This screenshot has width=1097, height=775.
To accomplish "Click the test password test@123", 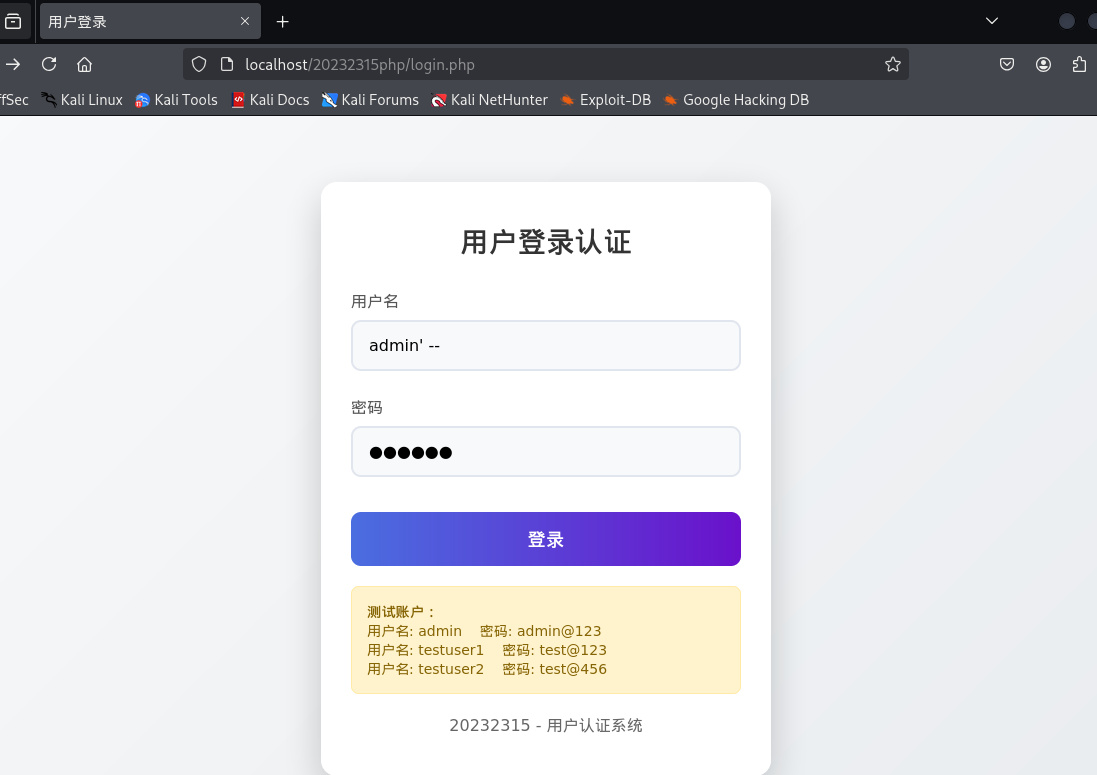I will point(573,650).
